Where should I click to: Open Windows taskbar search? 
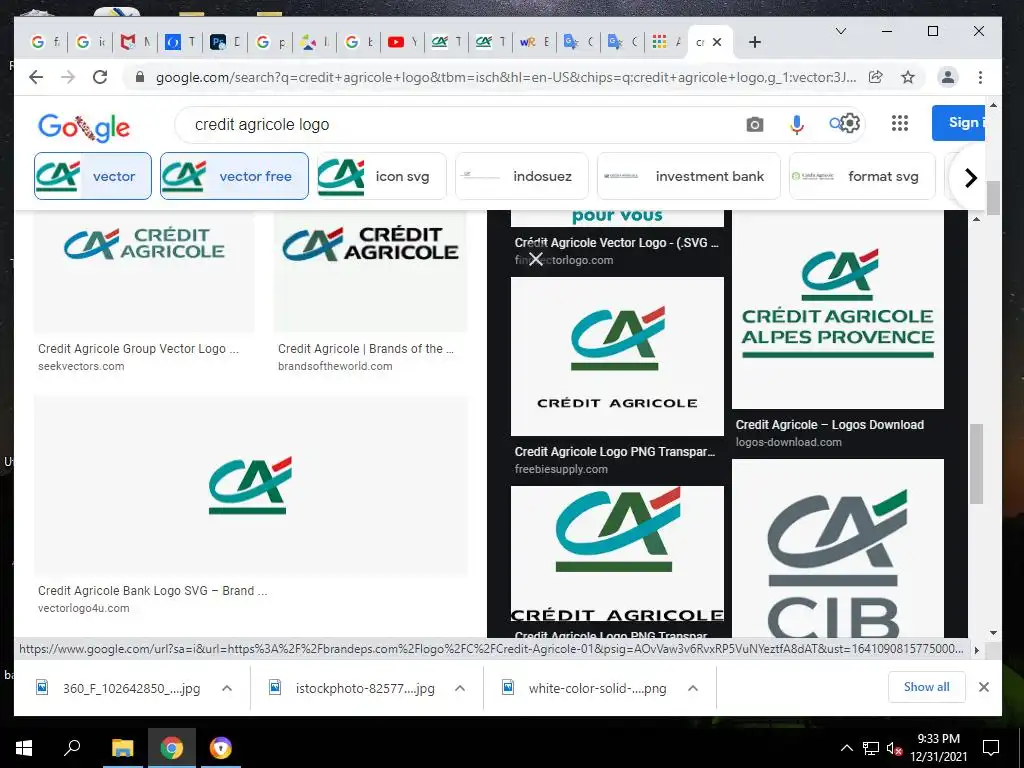(x=72, y=748)
